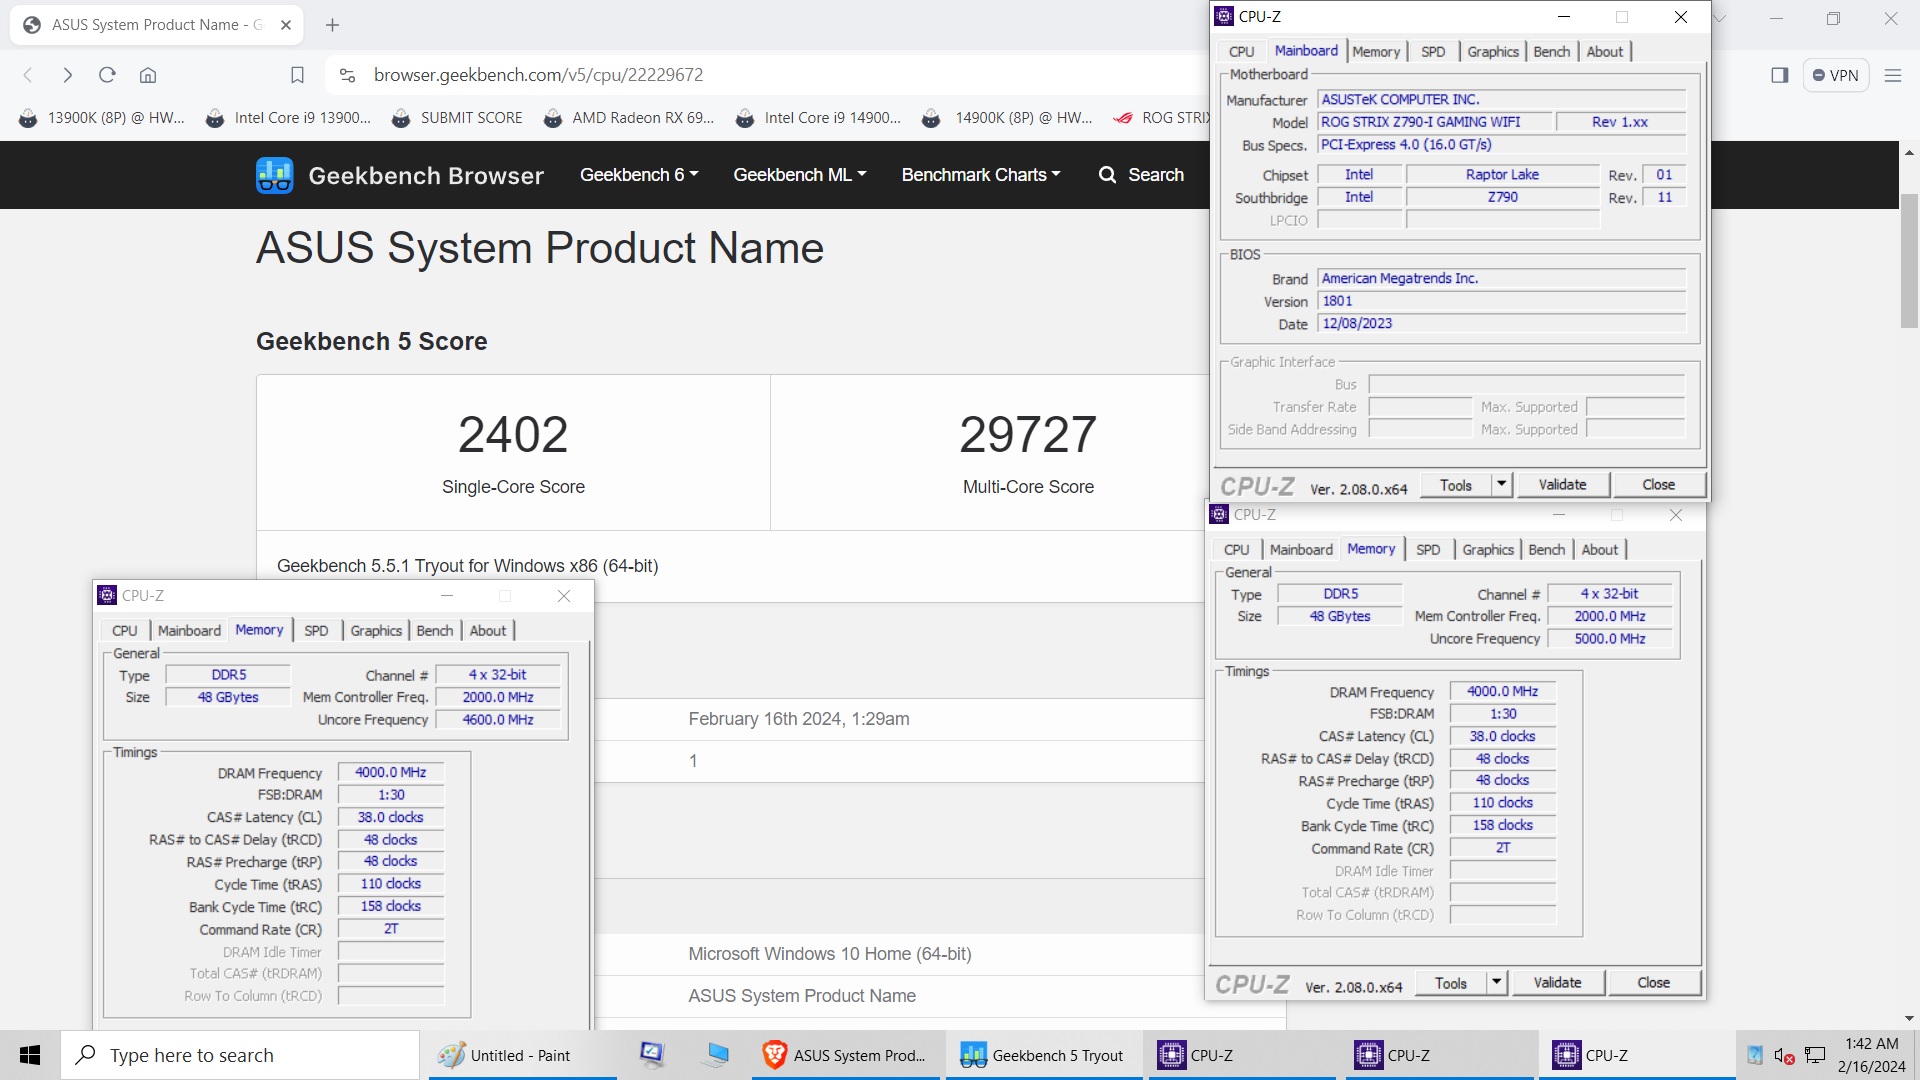Expand Tools dropdown arrow in top-right CPU-Z window

click(x=1501, y=485)
